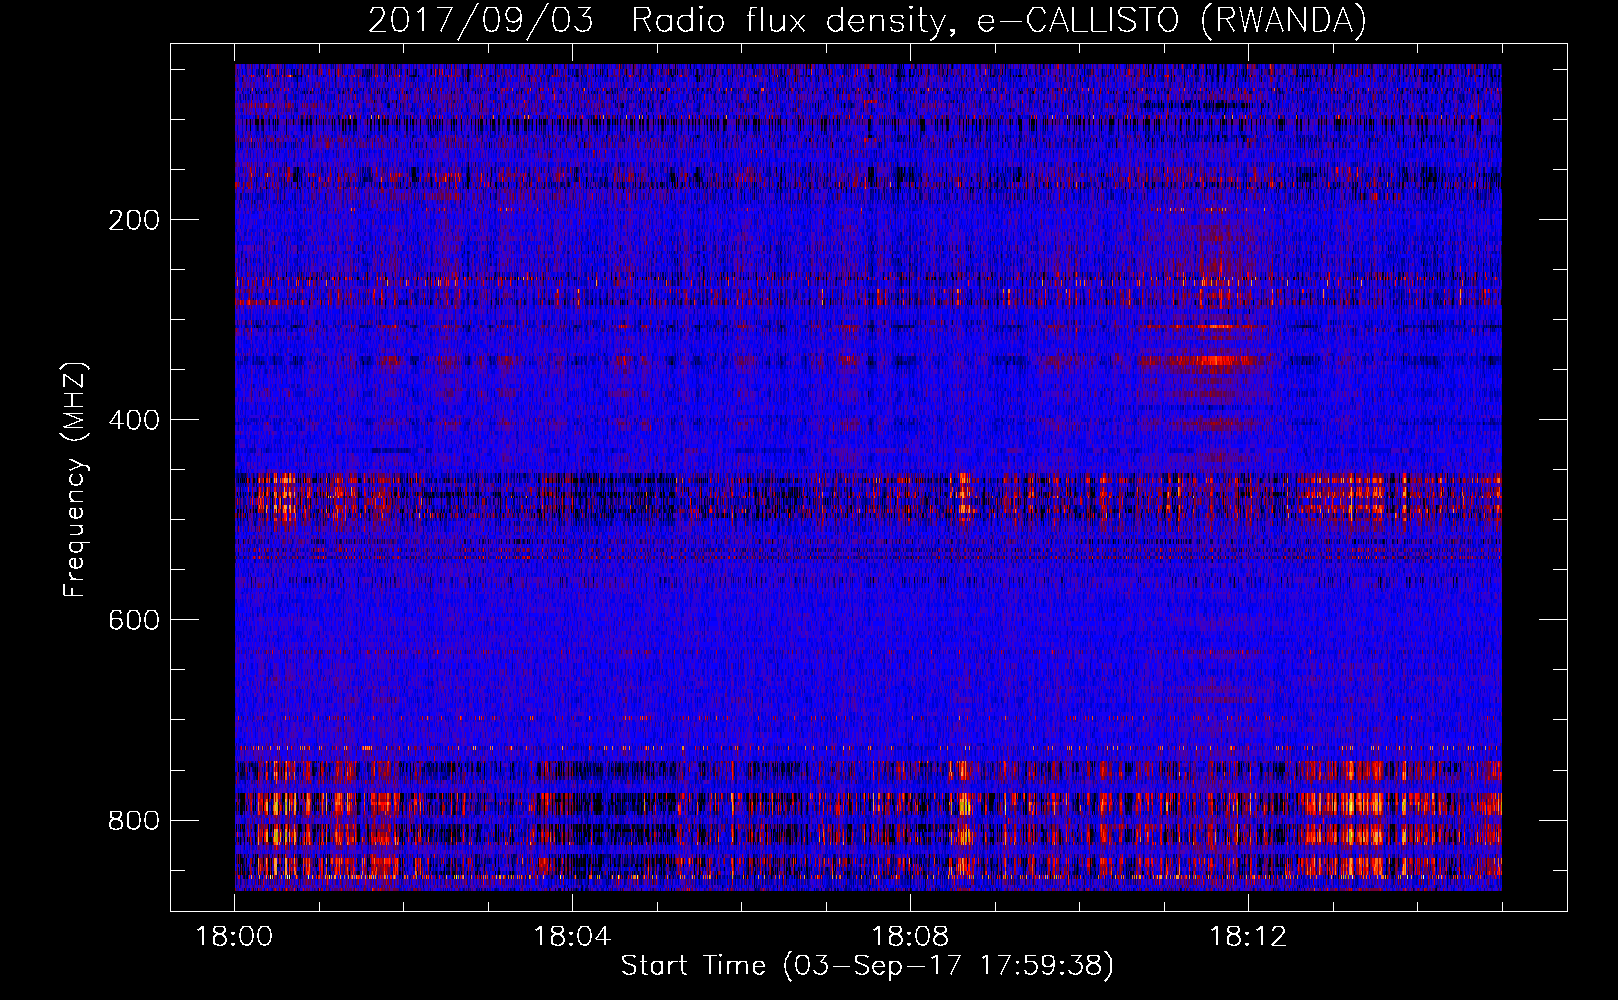Click the Frequency (MHZ) axis label
Screen dimensions: 1618x1000
[75, 480]
